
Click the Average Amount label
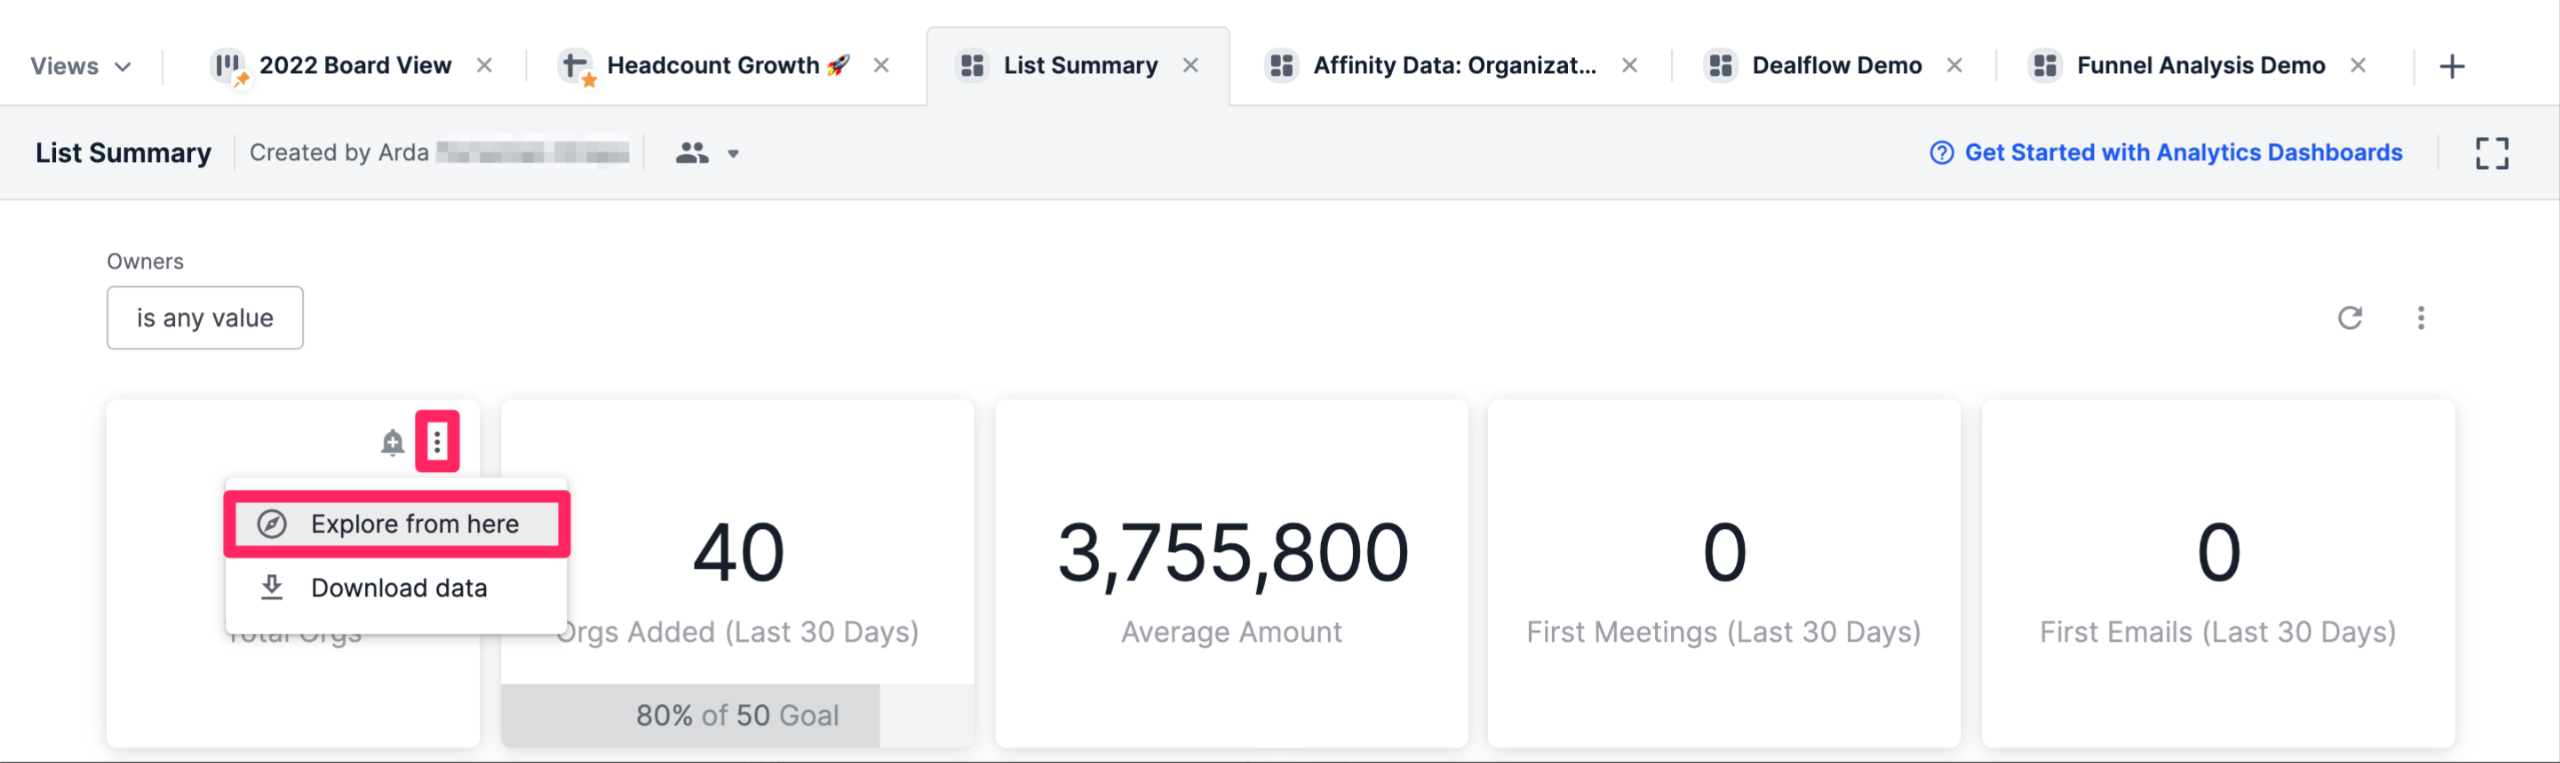pyautogui.click(x=1232, y=632)
